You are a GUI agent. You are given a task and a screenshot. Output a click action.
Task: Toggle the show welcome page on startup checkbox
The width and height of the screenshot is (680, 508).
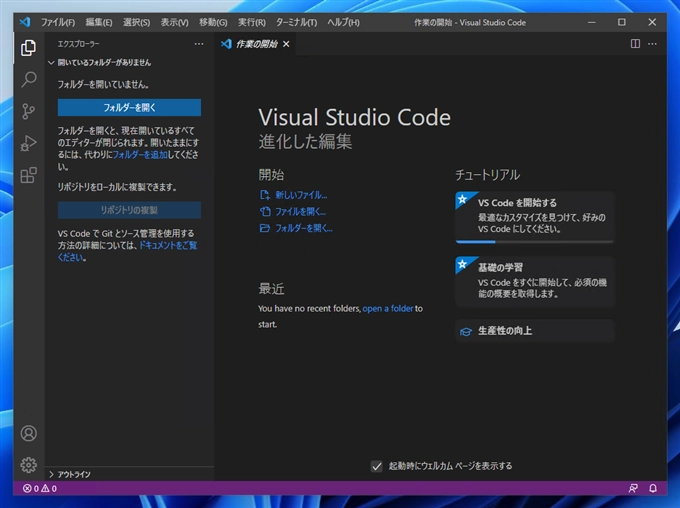tap(377, 466)
